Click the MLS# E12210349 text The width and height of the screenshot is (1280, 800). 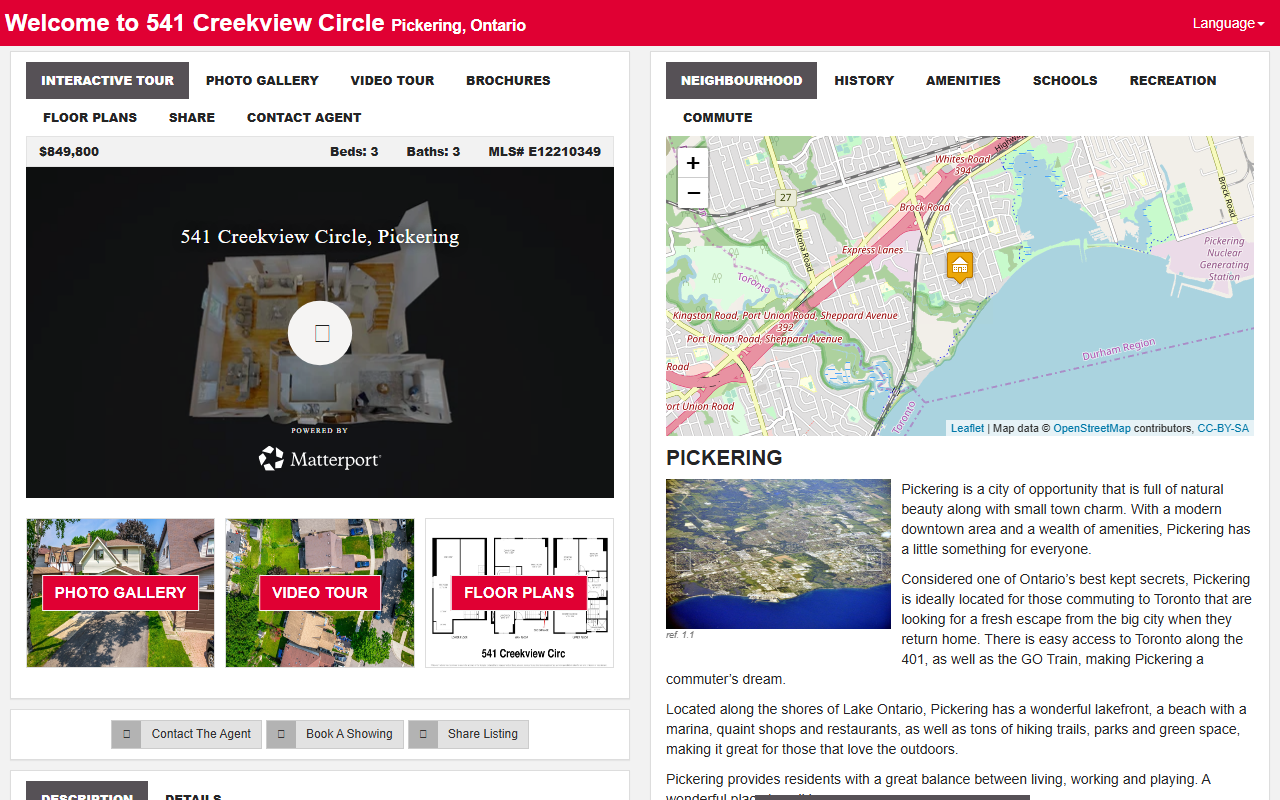545,152
